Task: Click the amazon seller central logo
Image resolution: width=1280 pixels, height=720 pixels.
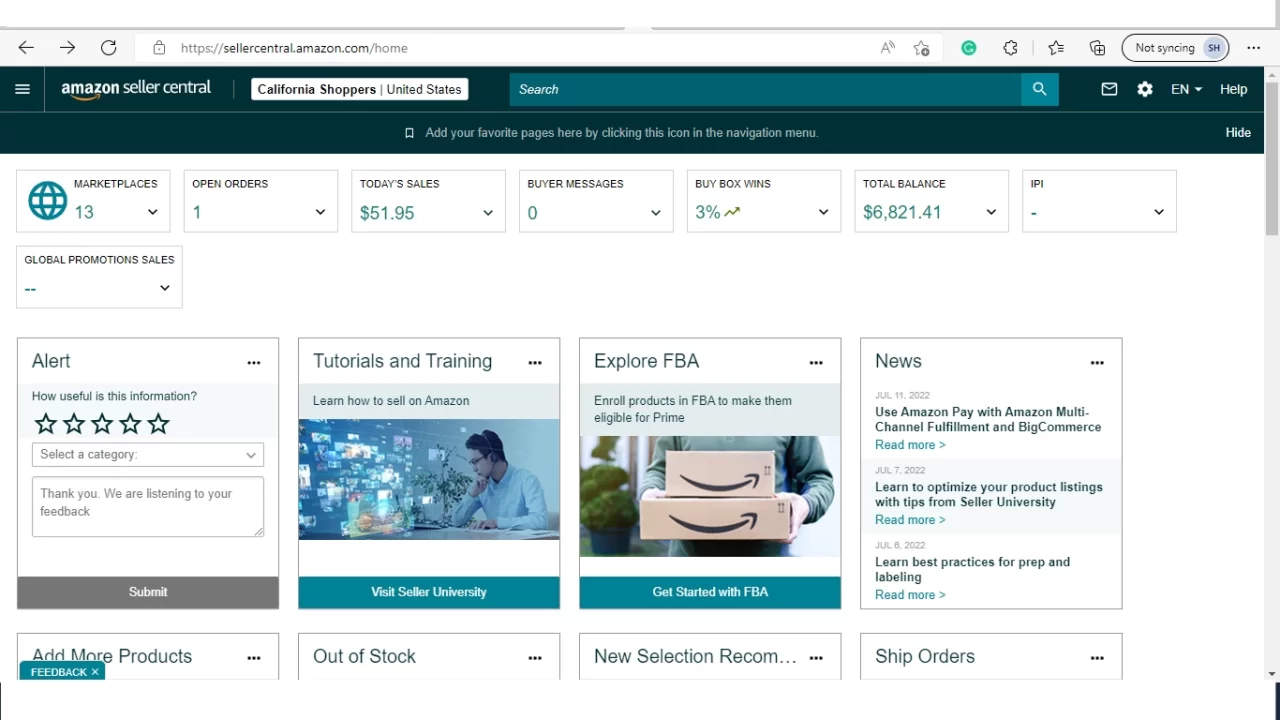Action: coord(135,89)
